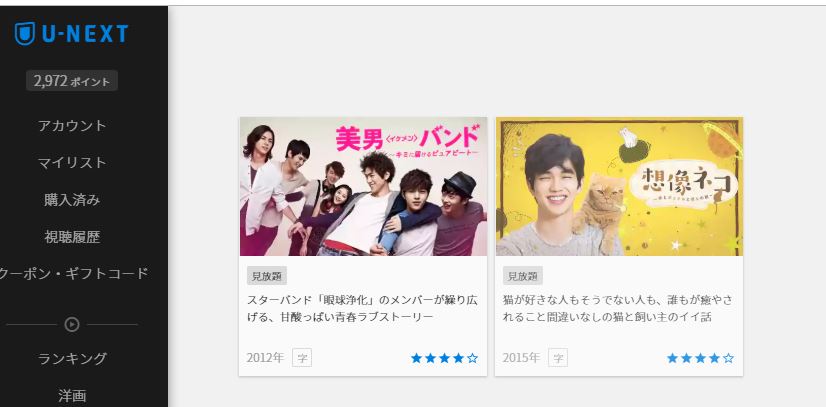Open マイリスト in the sidebar
826x407 pixels.
(72, 163)
